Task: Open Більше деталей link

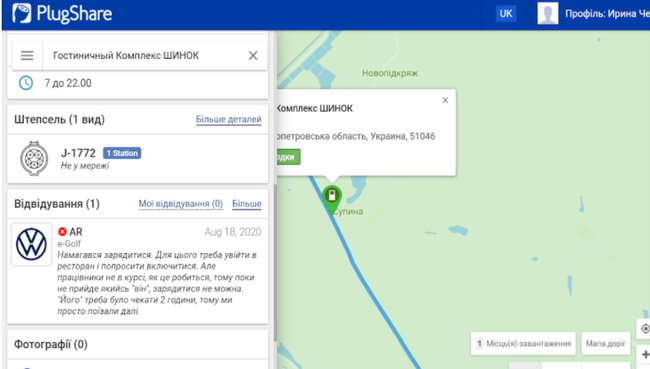Action: [228, 119]
